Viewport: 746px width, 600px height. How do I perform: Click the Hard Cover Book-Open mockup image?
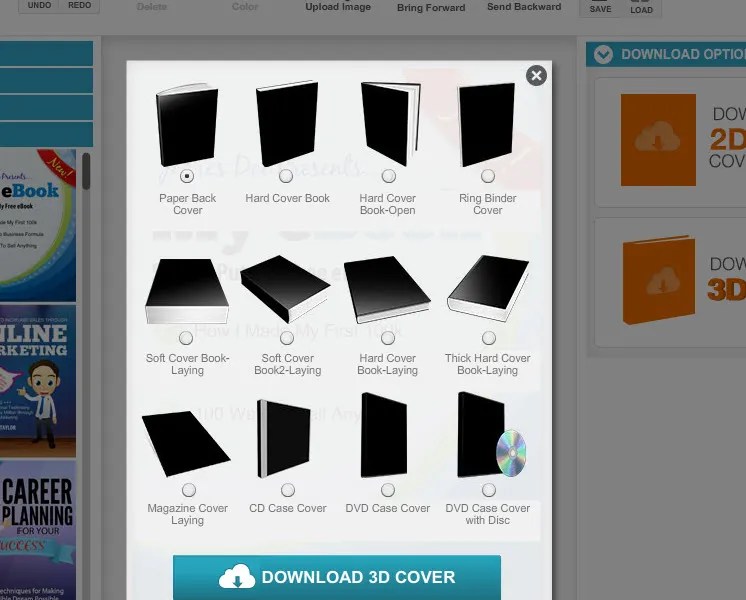(391, 124)
